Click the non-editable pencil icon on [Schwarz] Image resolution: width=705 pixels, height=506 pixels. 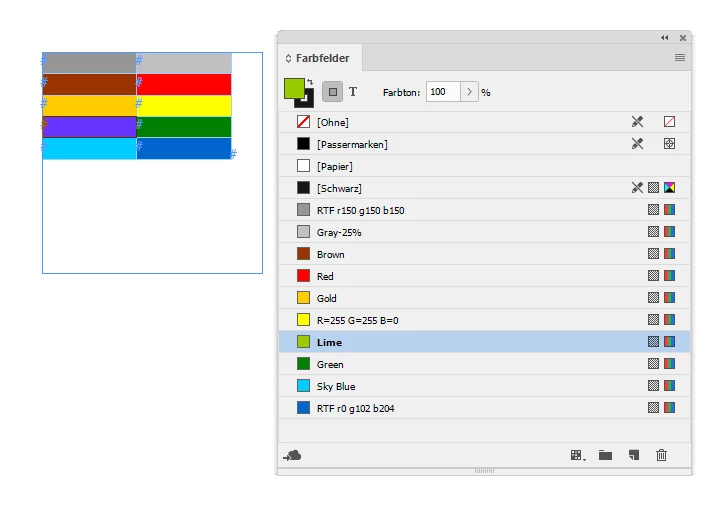pyautogui.click(x=637, y=188)
